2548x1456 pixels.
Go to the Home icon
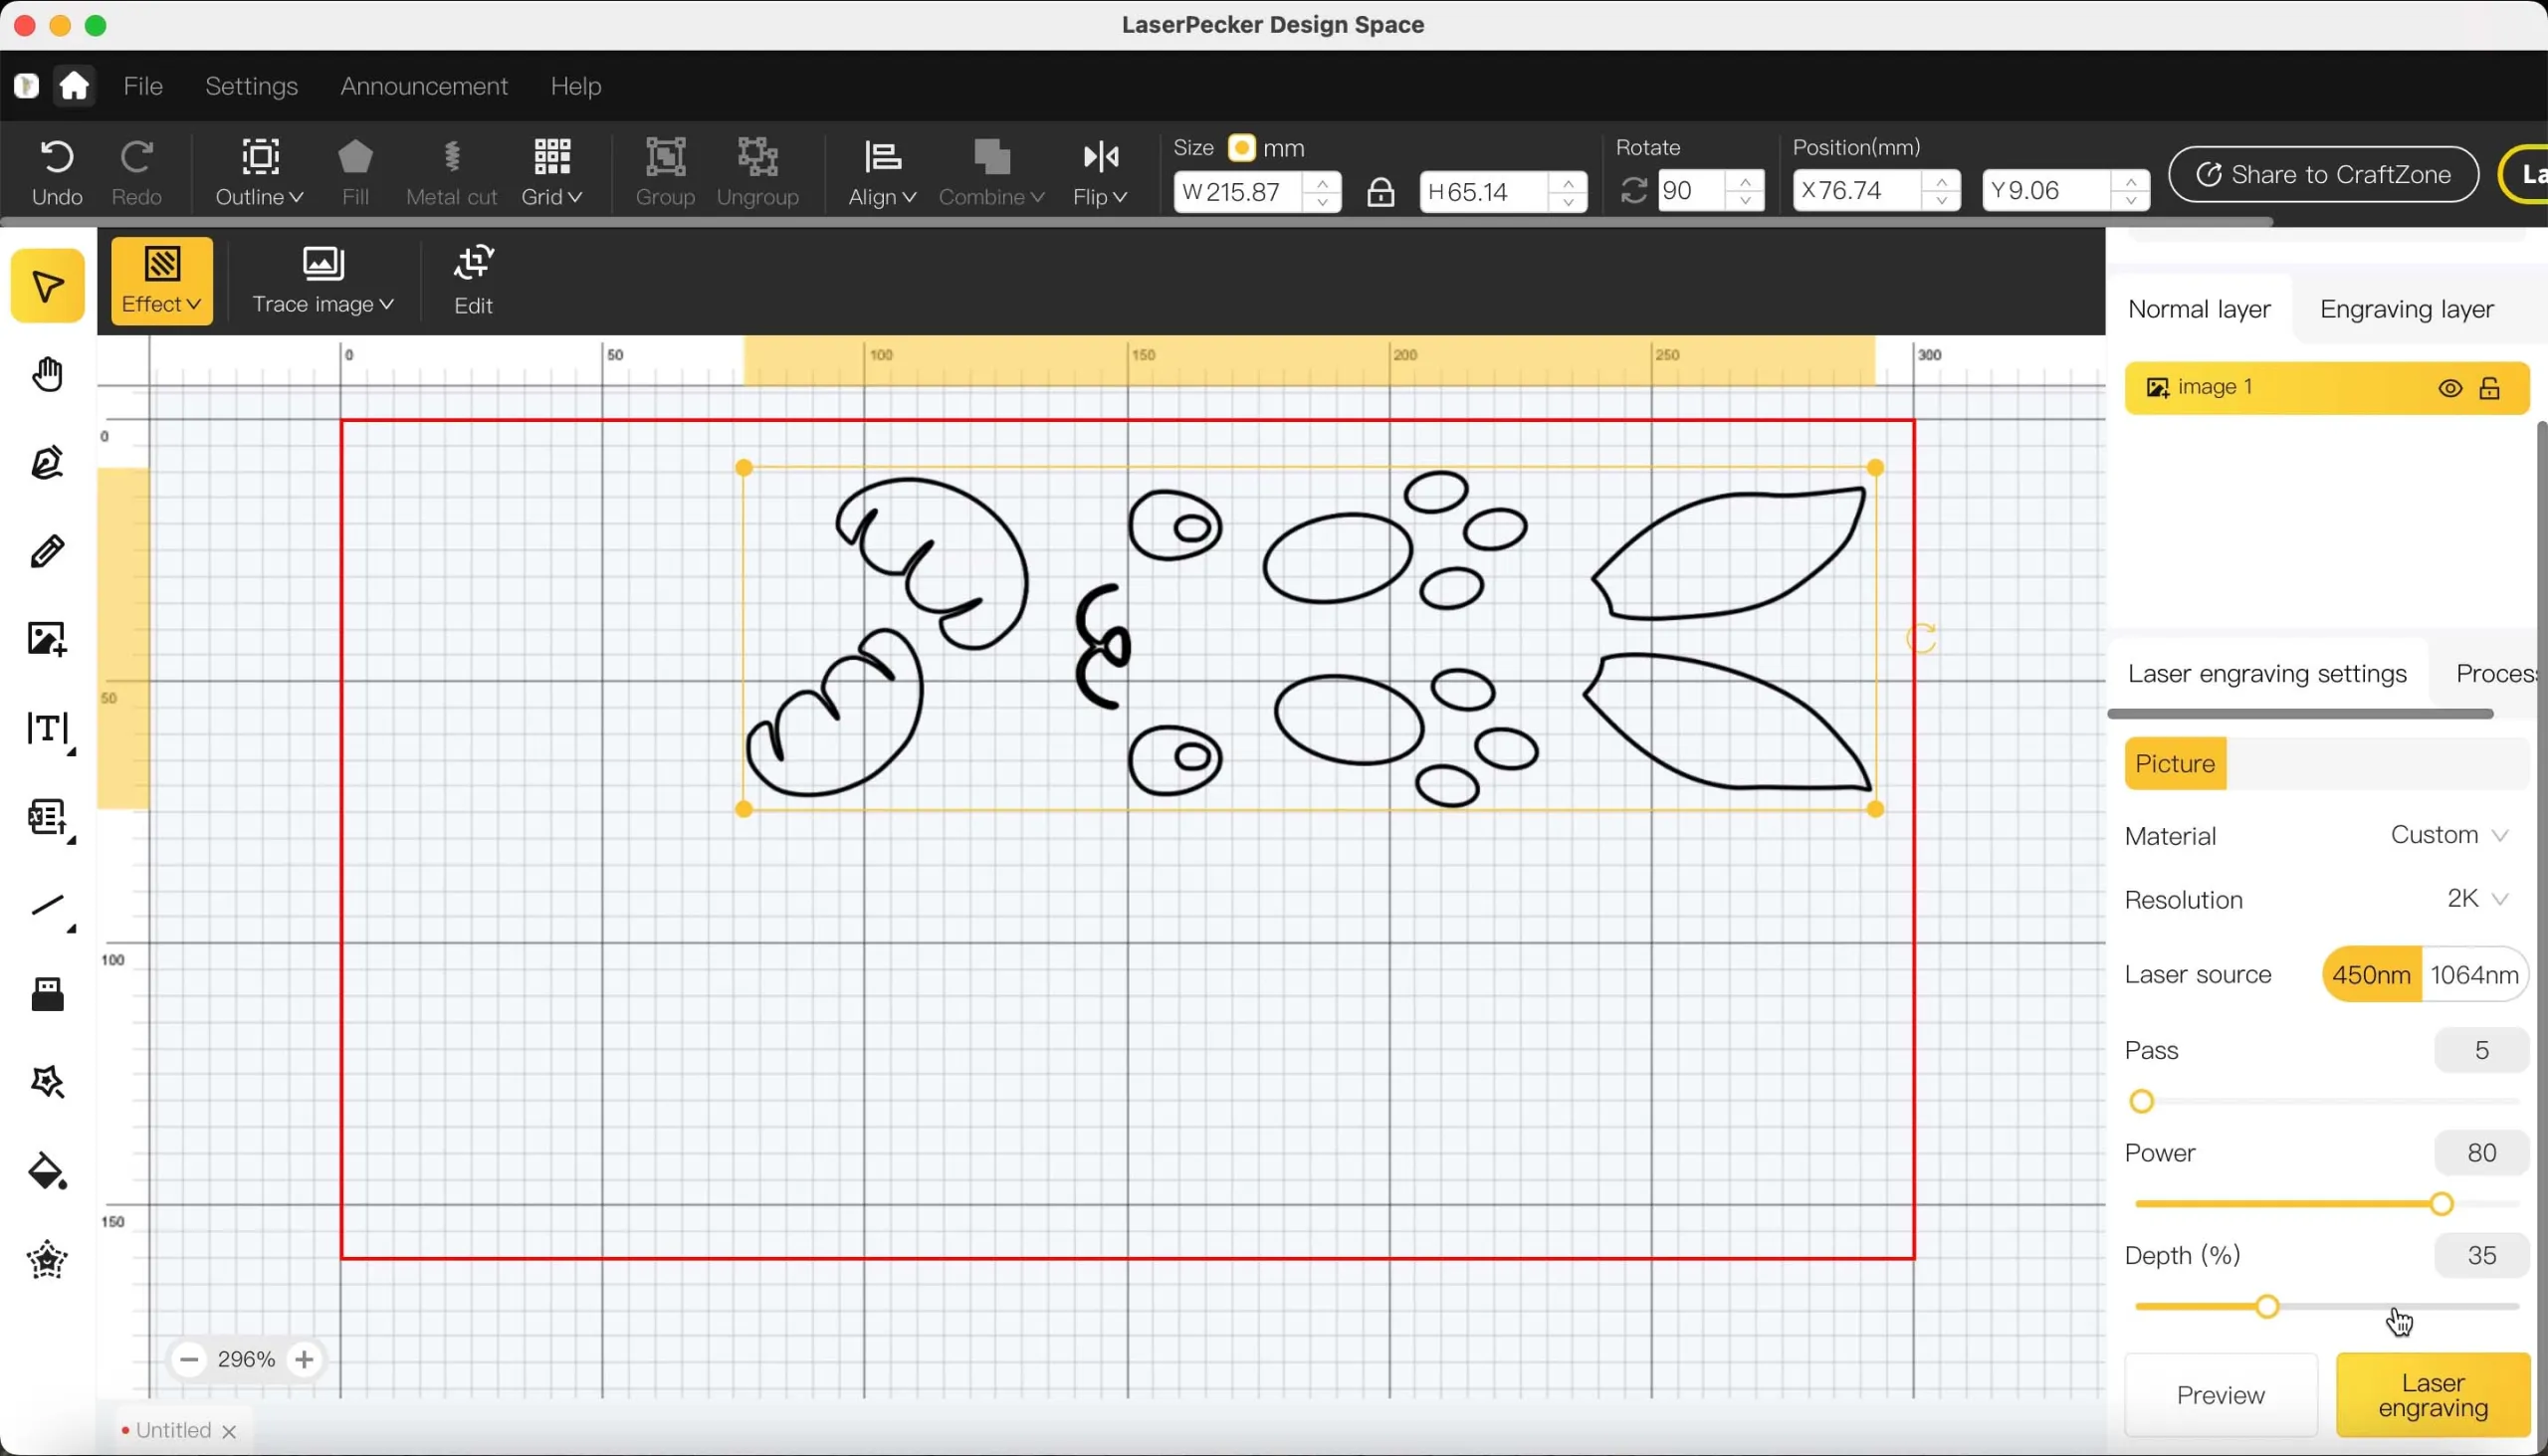75,85
